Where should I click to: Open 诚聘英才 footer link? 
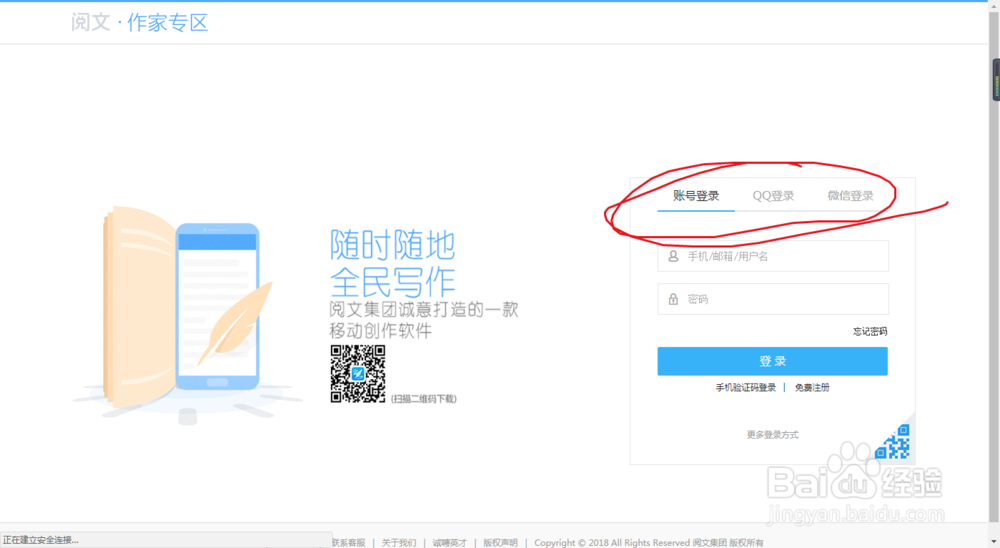(x=450, y=543)
